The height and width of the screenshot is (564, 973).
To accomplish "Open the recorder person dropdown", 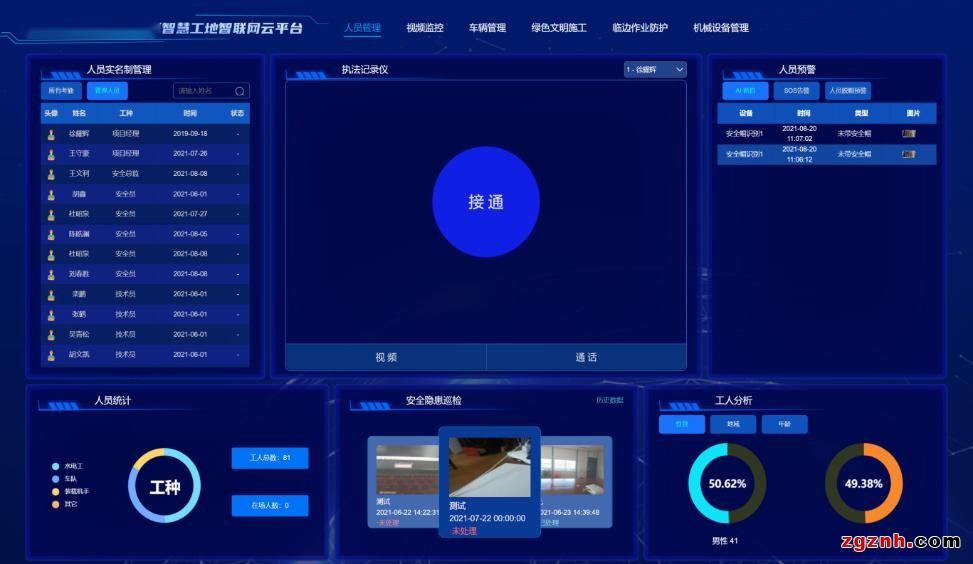I will [x=655, y=70].
